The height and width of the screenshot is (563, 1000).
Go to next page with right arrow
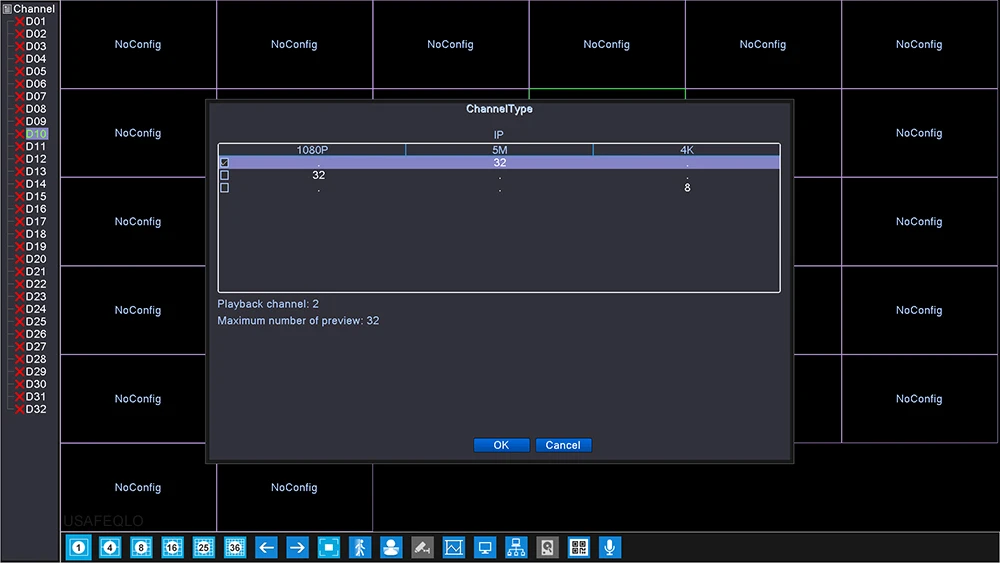[297, 547]
